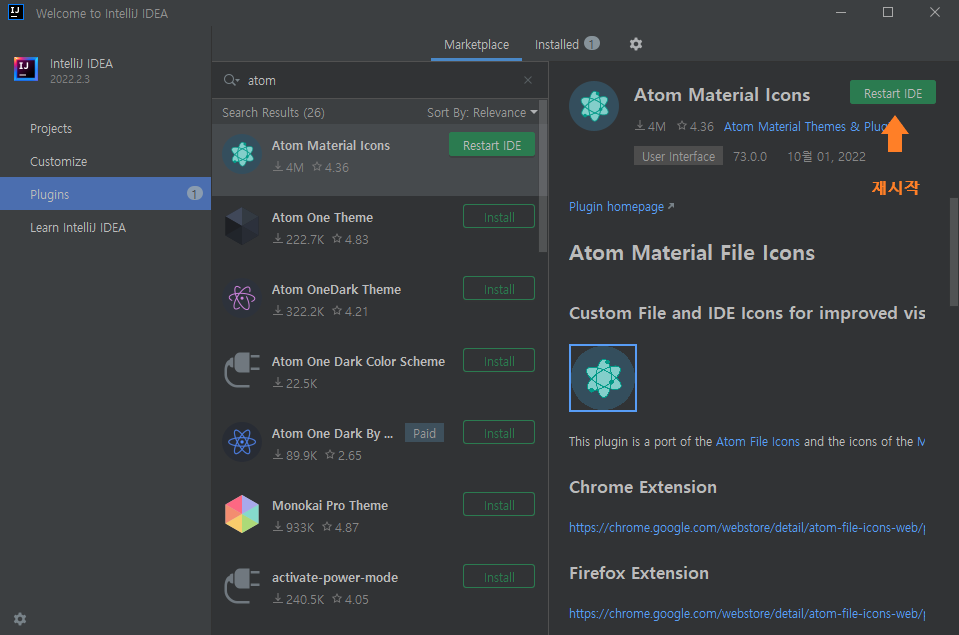Open Firefox Extension URL
Screen dimensions: 959x635
tap(747, 614)
